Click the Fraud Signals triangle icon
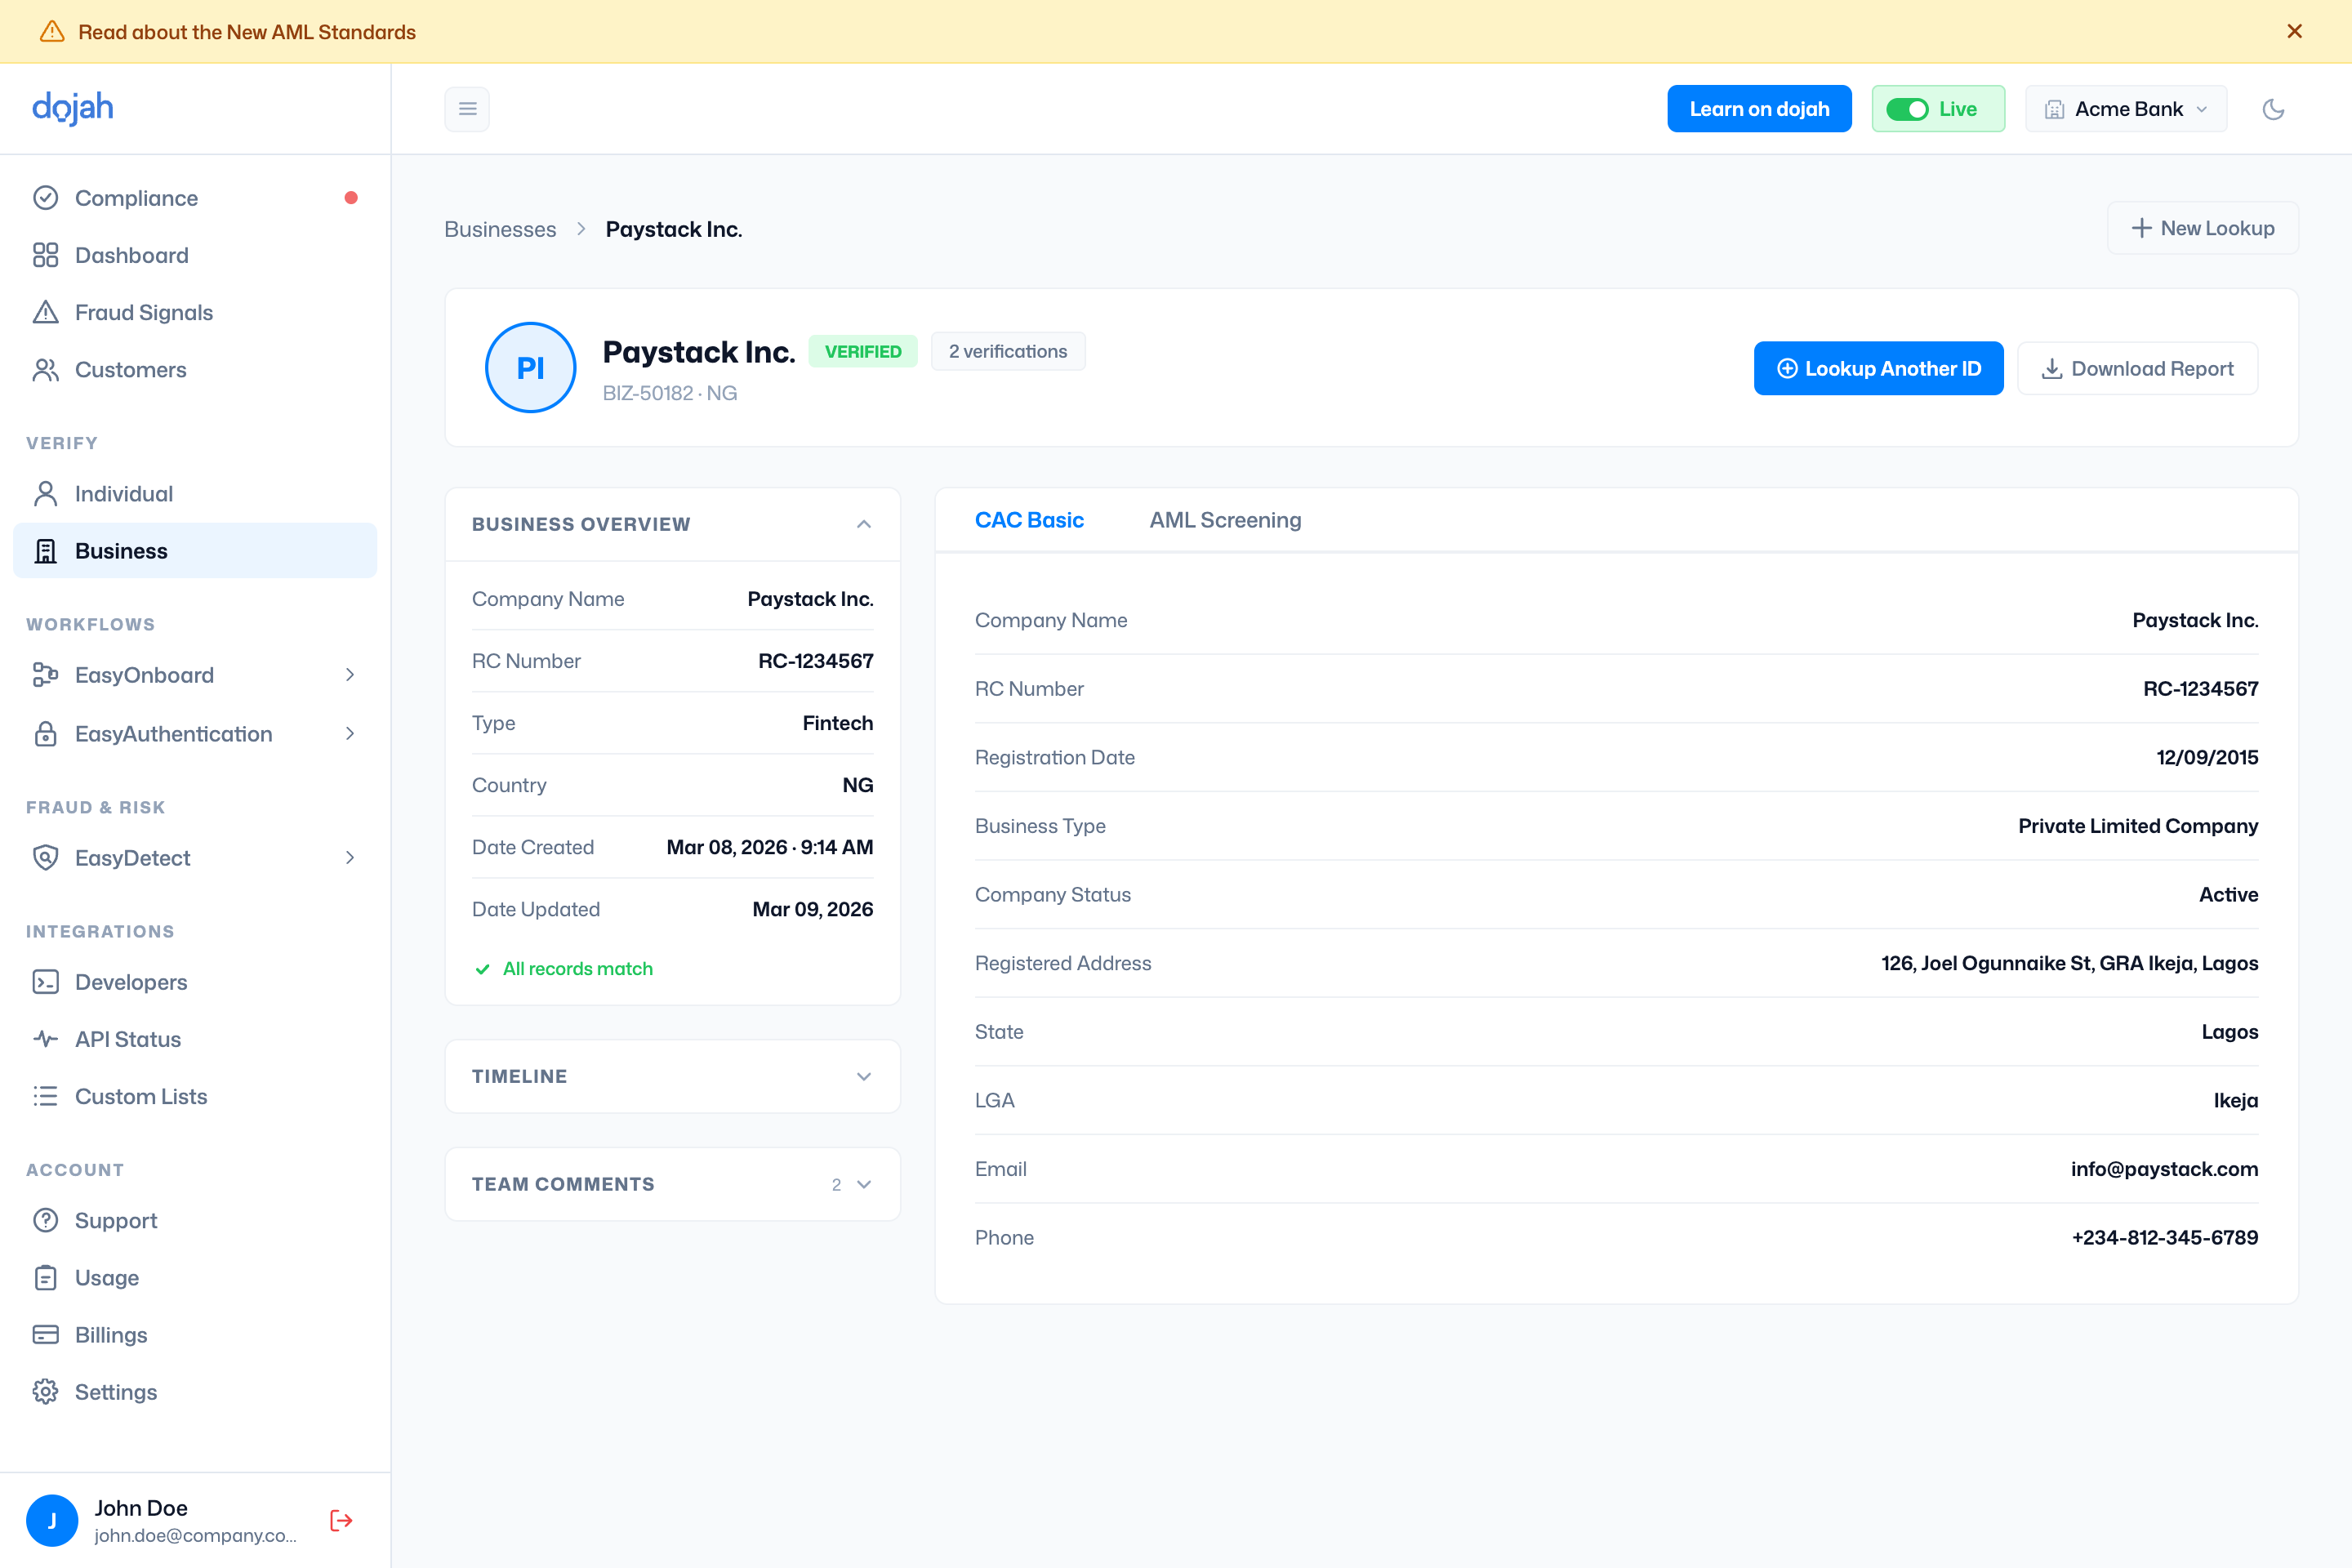The image size is (2352, 1568). pyautogui.click(x=46, y=312)
